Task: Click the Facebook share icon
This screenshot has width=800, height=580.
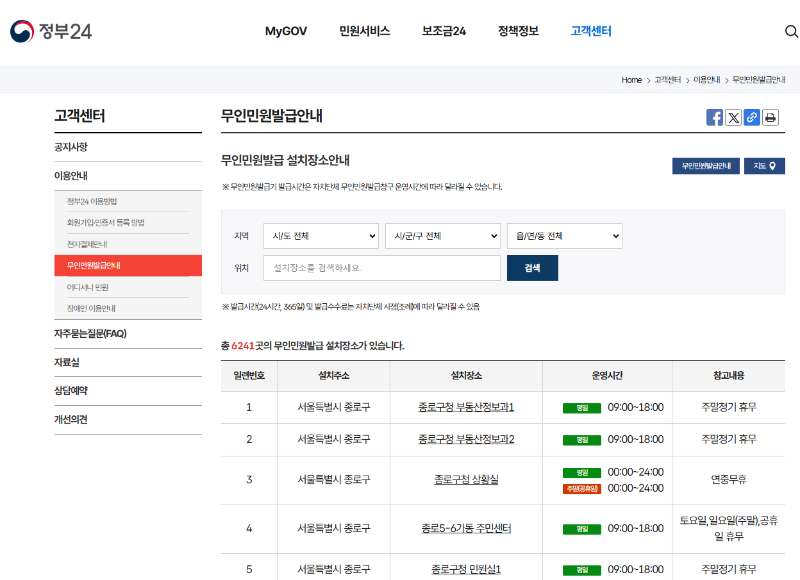Action: [x=714, y=117]
